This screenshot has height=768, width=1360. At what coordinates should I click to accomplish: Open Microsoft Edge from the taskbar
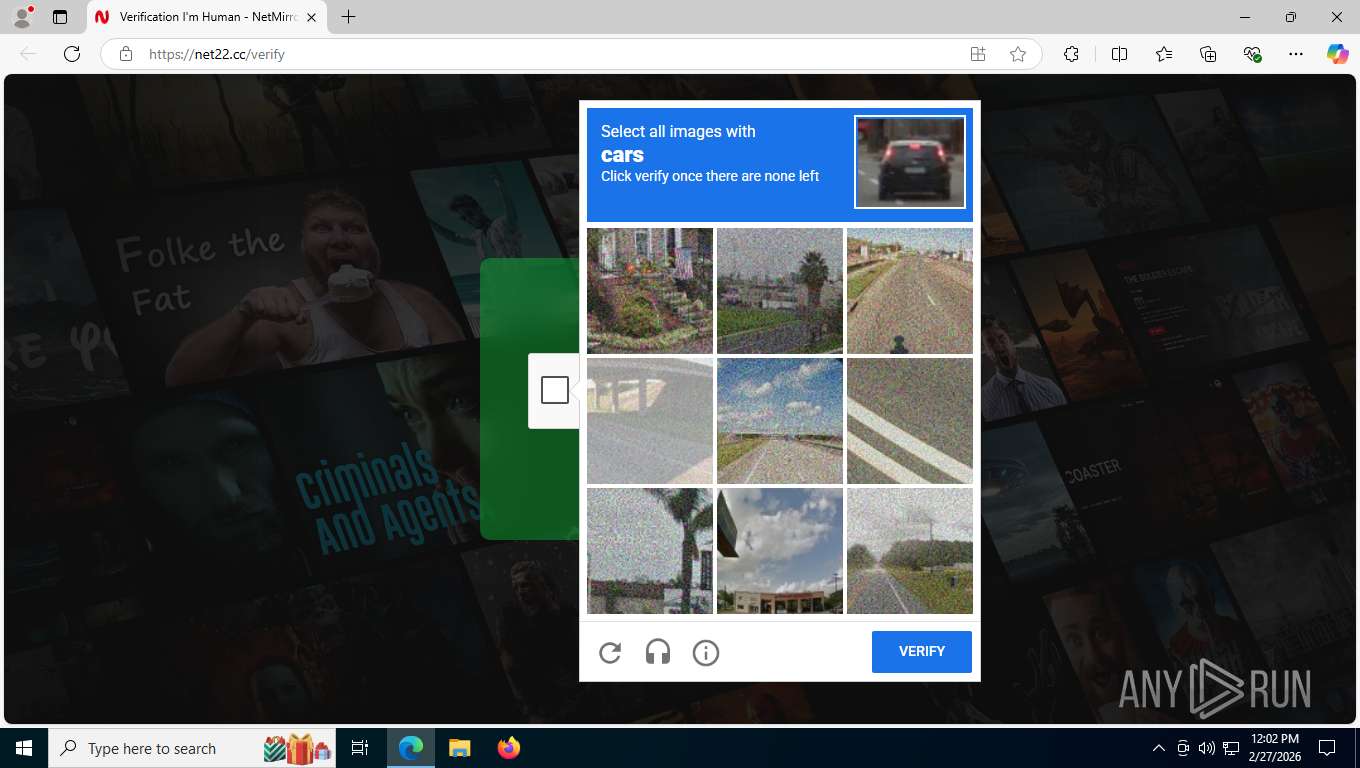pyautogui.click(x=410, y=748)
